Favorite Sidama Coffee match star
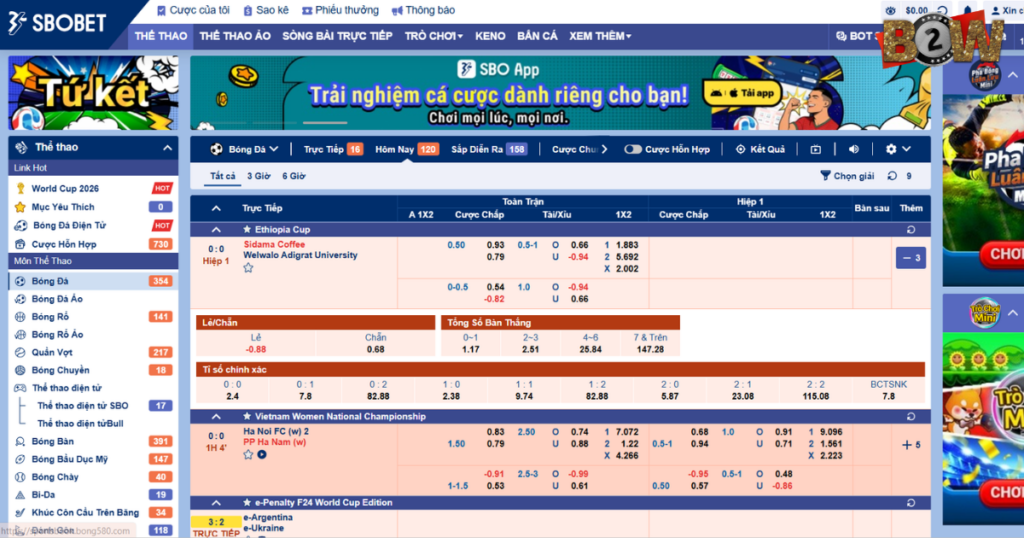The width and height of the screenshot is (1024, 538). coord(248,268)
